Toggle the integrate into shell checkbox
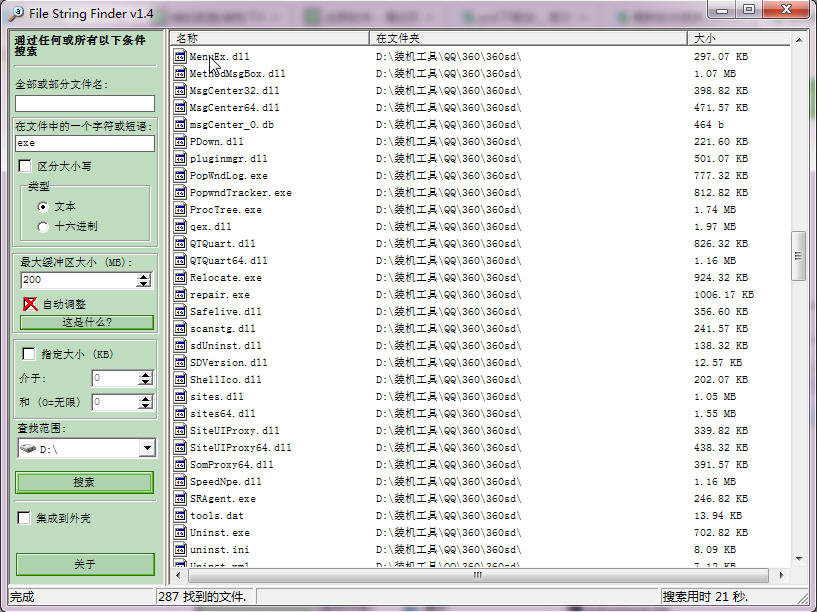The width and height of the screenshot is (817, 612). (24, 518)
